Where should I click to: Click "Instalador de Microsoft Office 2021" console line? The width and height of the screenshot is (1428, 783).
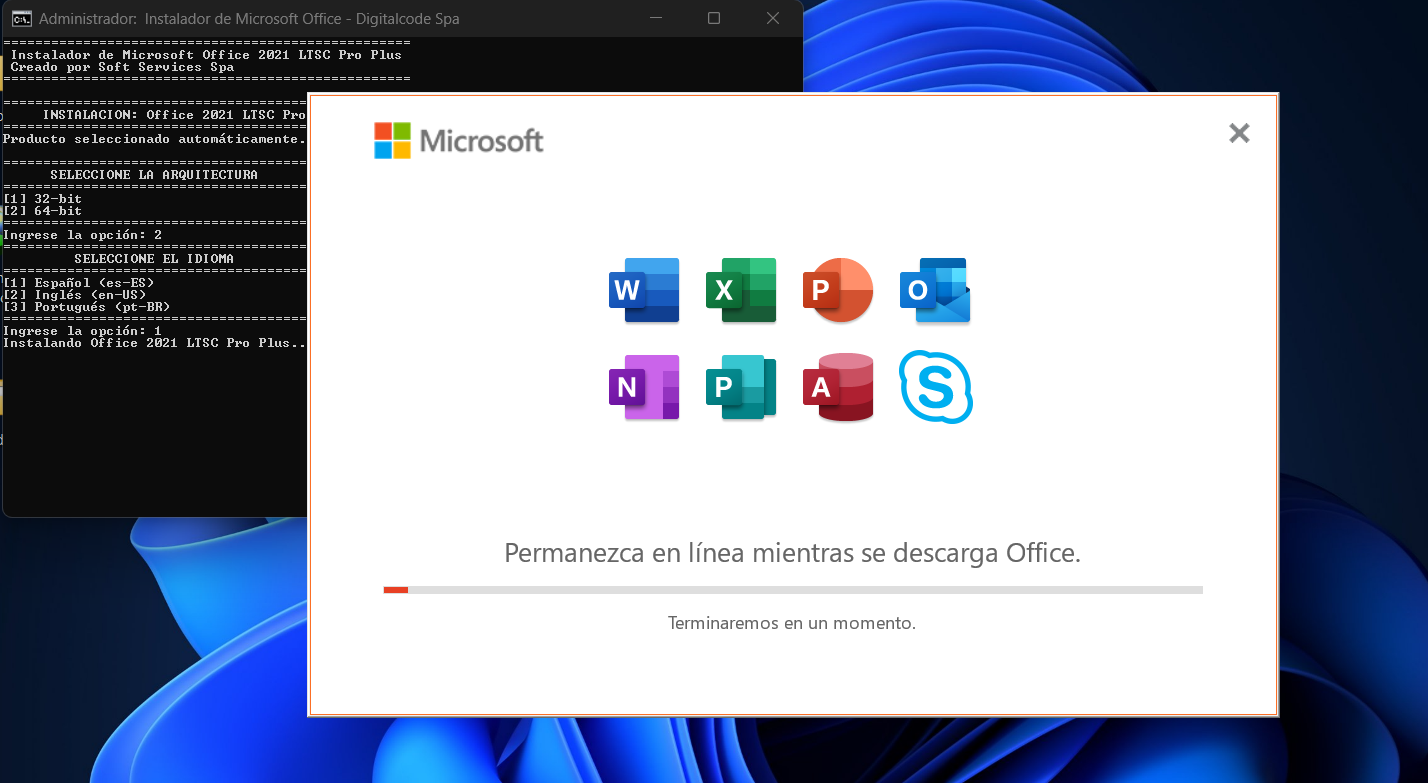coord(206,55)
